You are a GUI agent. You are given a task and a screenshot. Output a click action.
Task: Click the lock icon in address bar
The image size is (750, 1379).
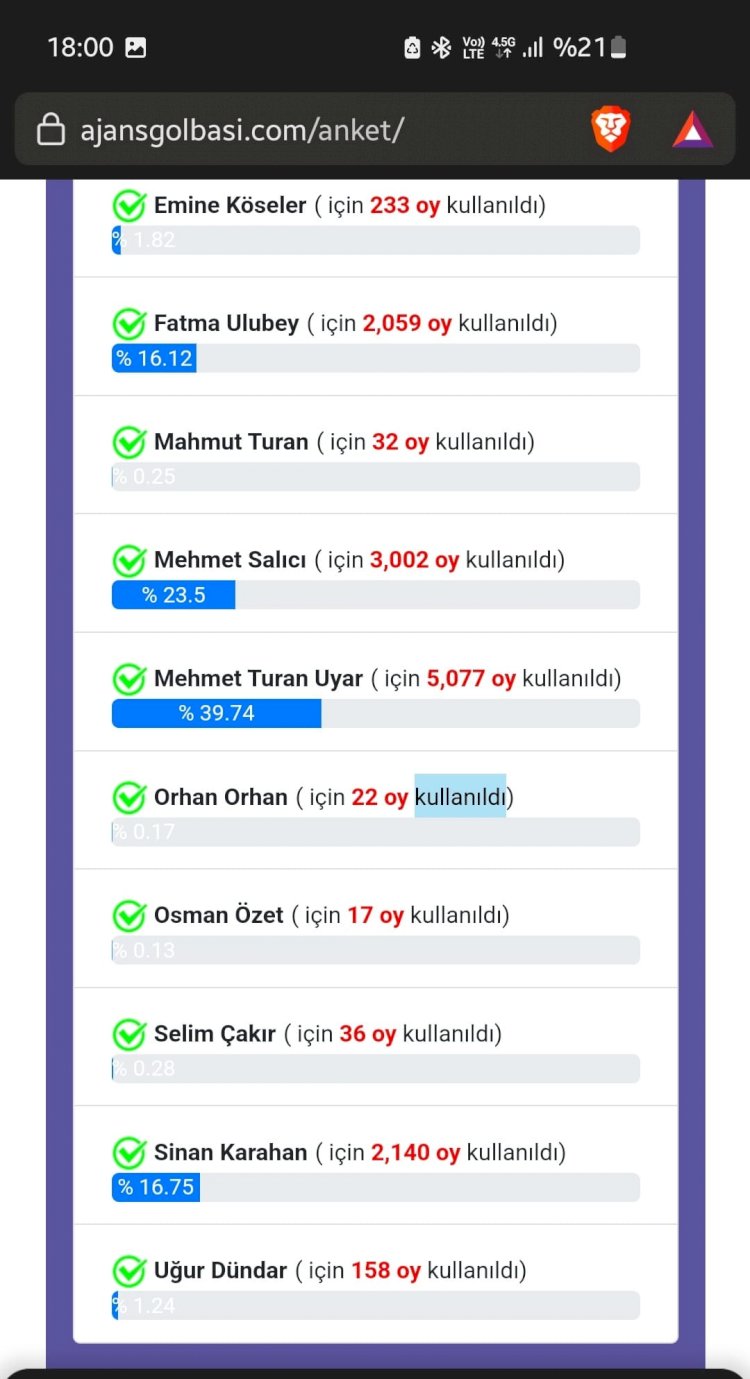click(52, 129)
